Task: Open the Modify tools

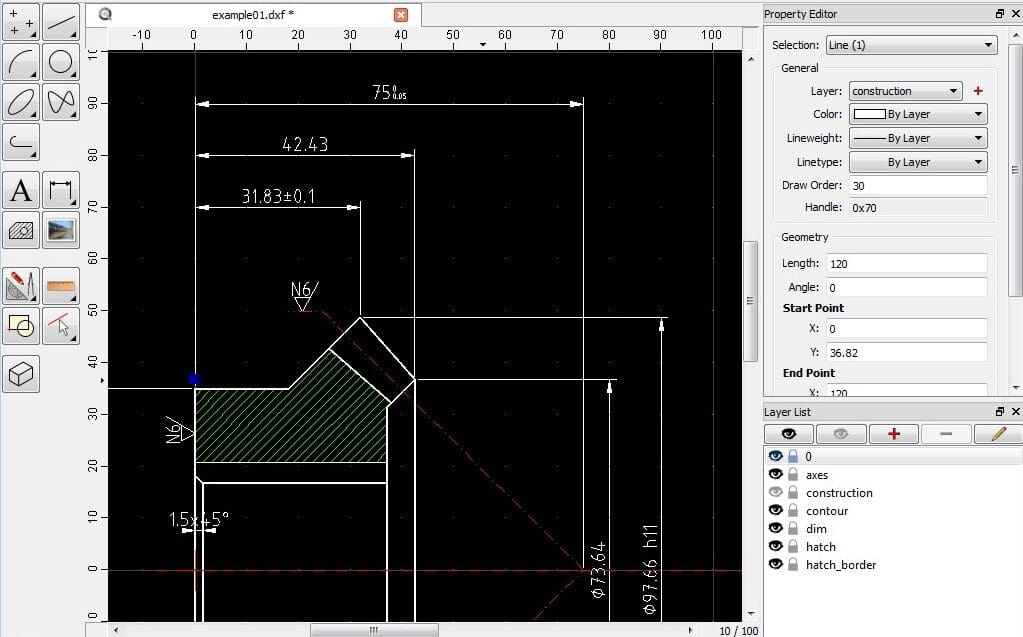Action: [21, 286]
